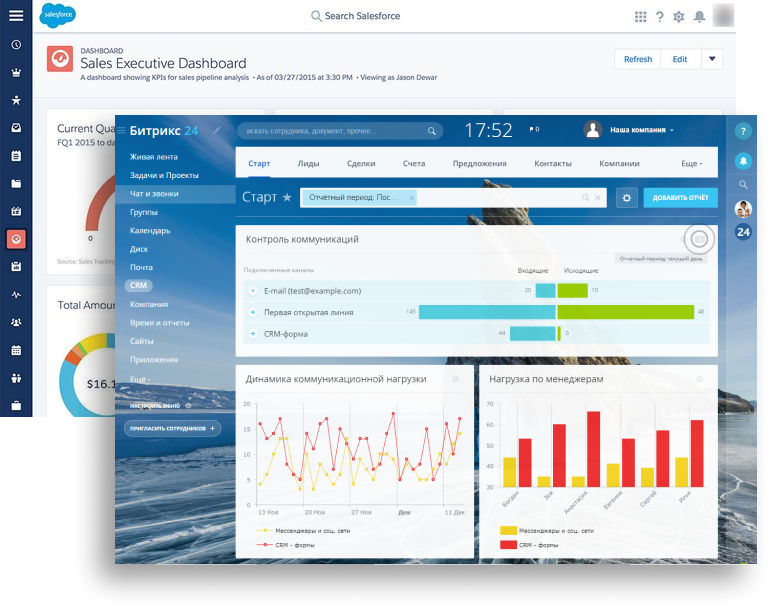Open the folder icon in Salesforce sidebar
772x609 pixels.
coord(16,184)
